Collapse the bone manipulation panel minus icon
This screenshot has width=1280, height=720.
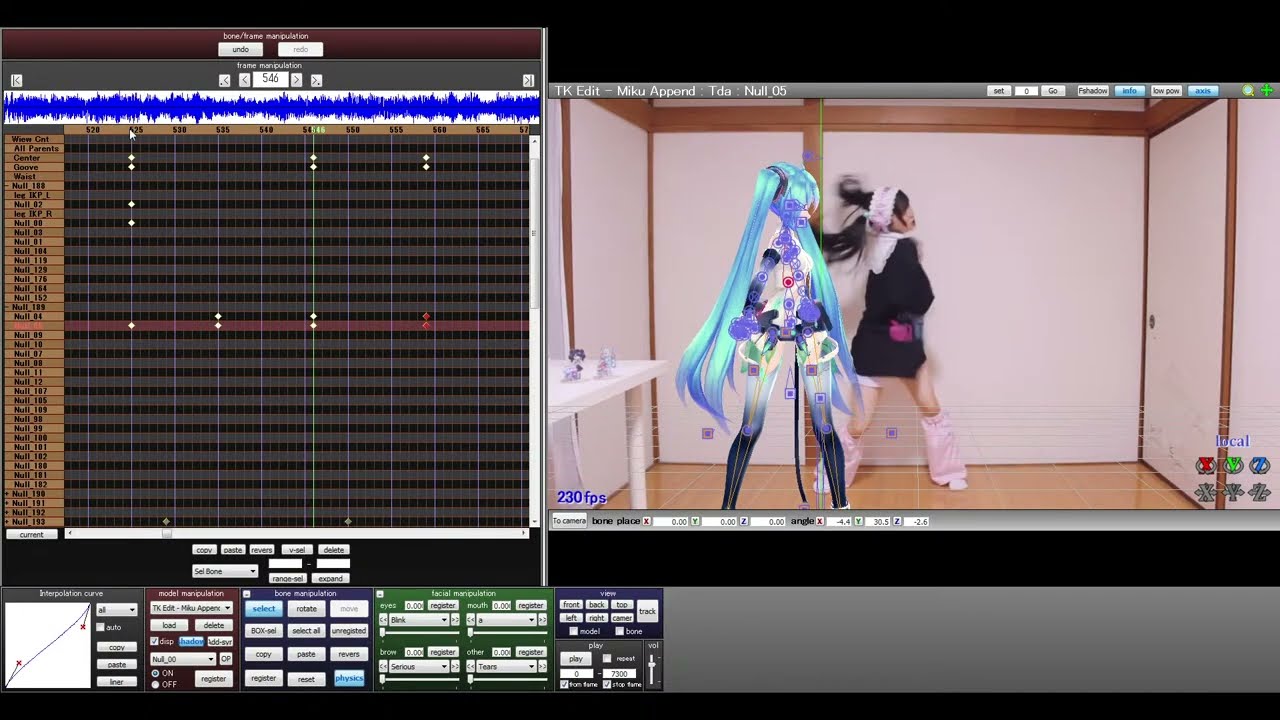click(246, 594)
